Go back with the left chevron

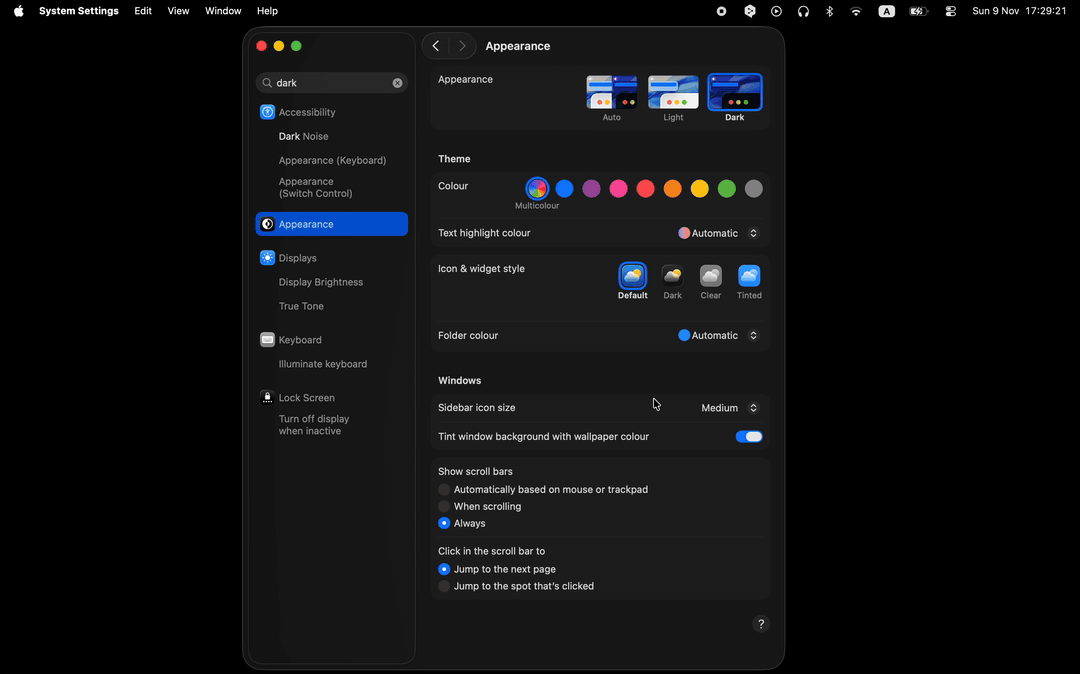[436, 46]
